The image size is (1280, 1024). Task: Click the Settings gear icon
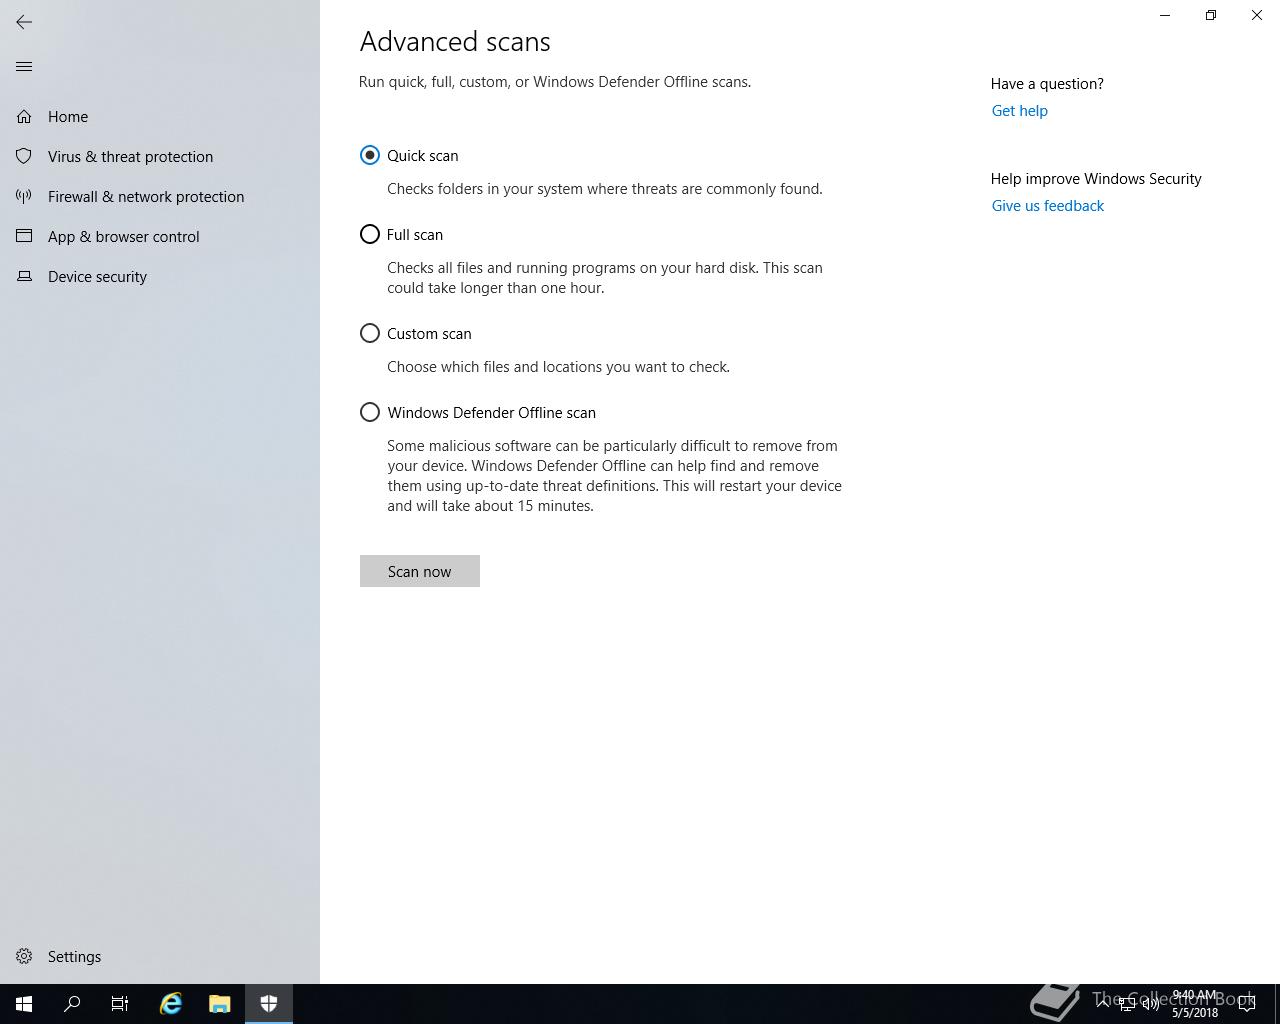tap(24, 957)
